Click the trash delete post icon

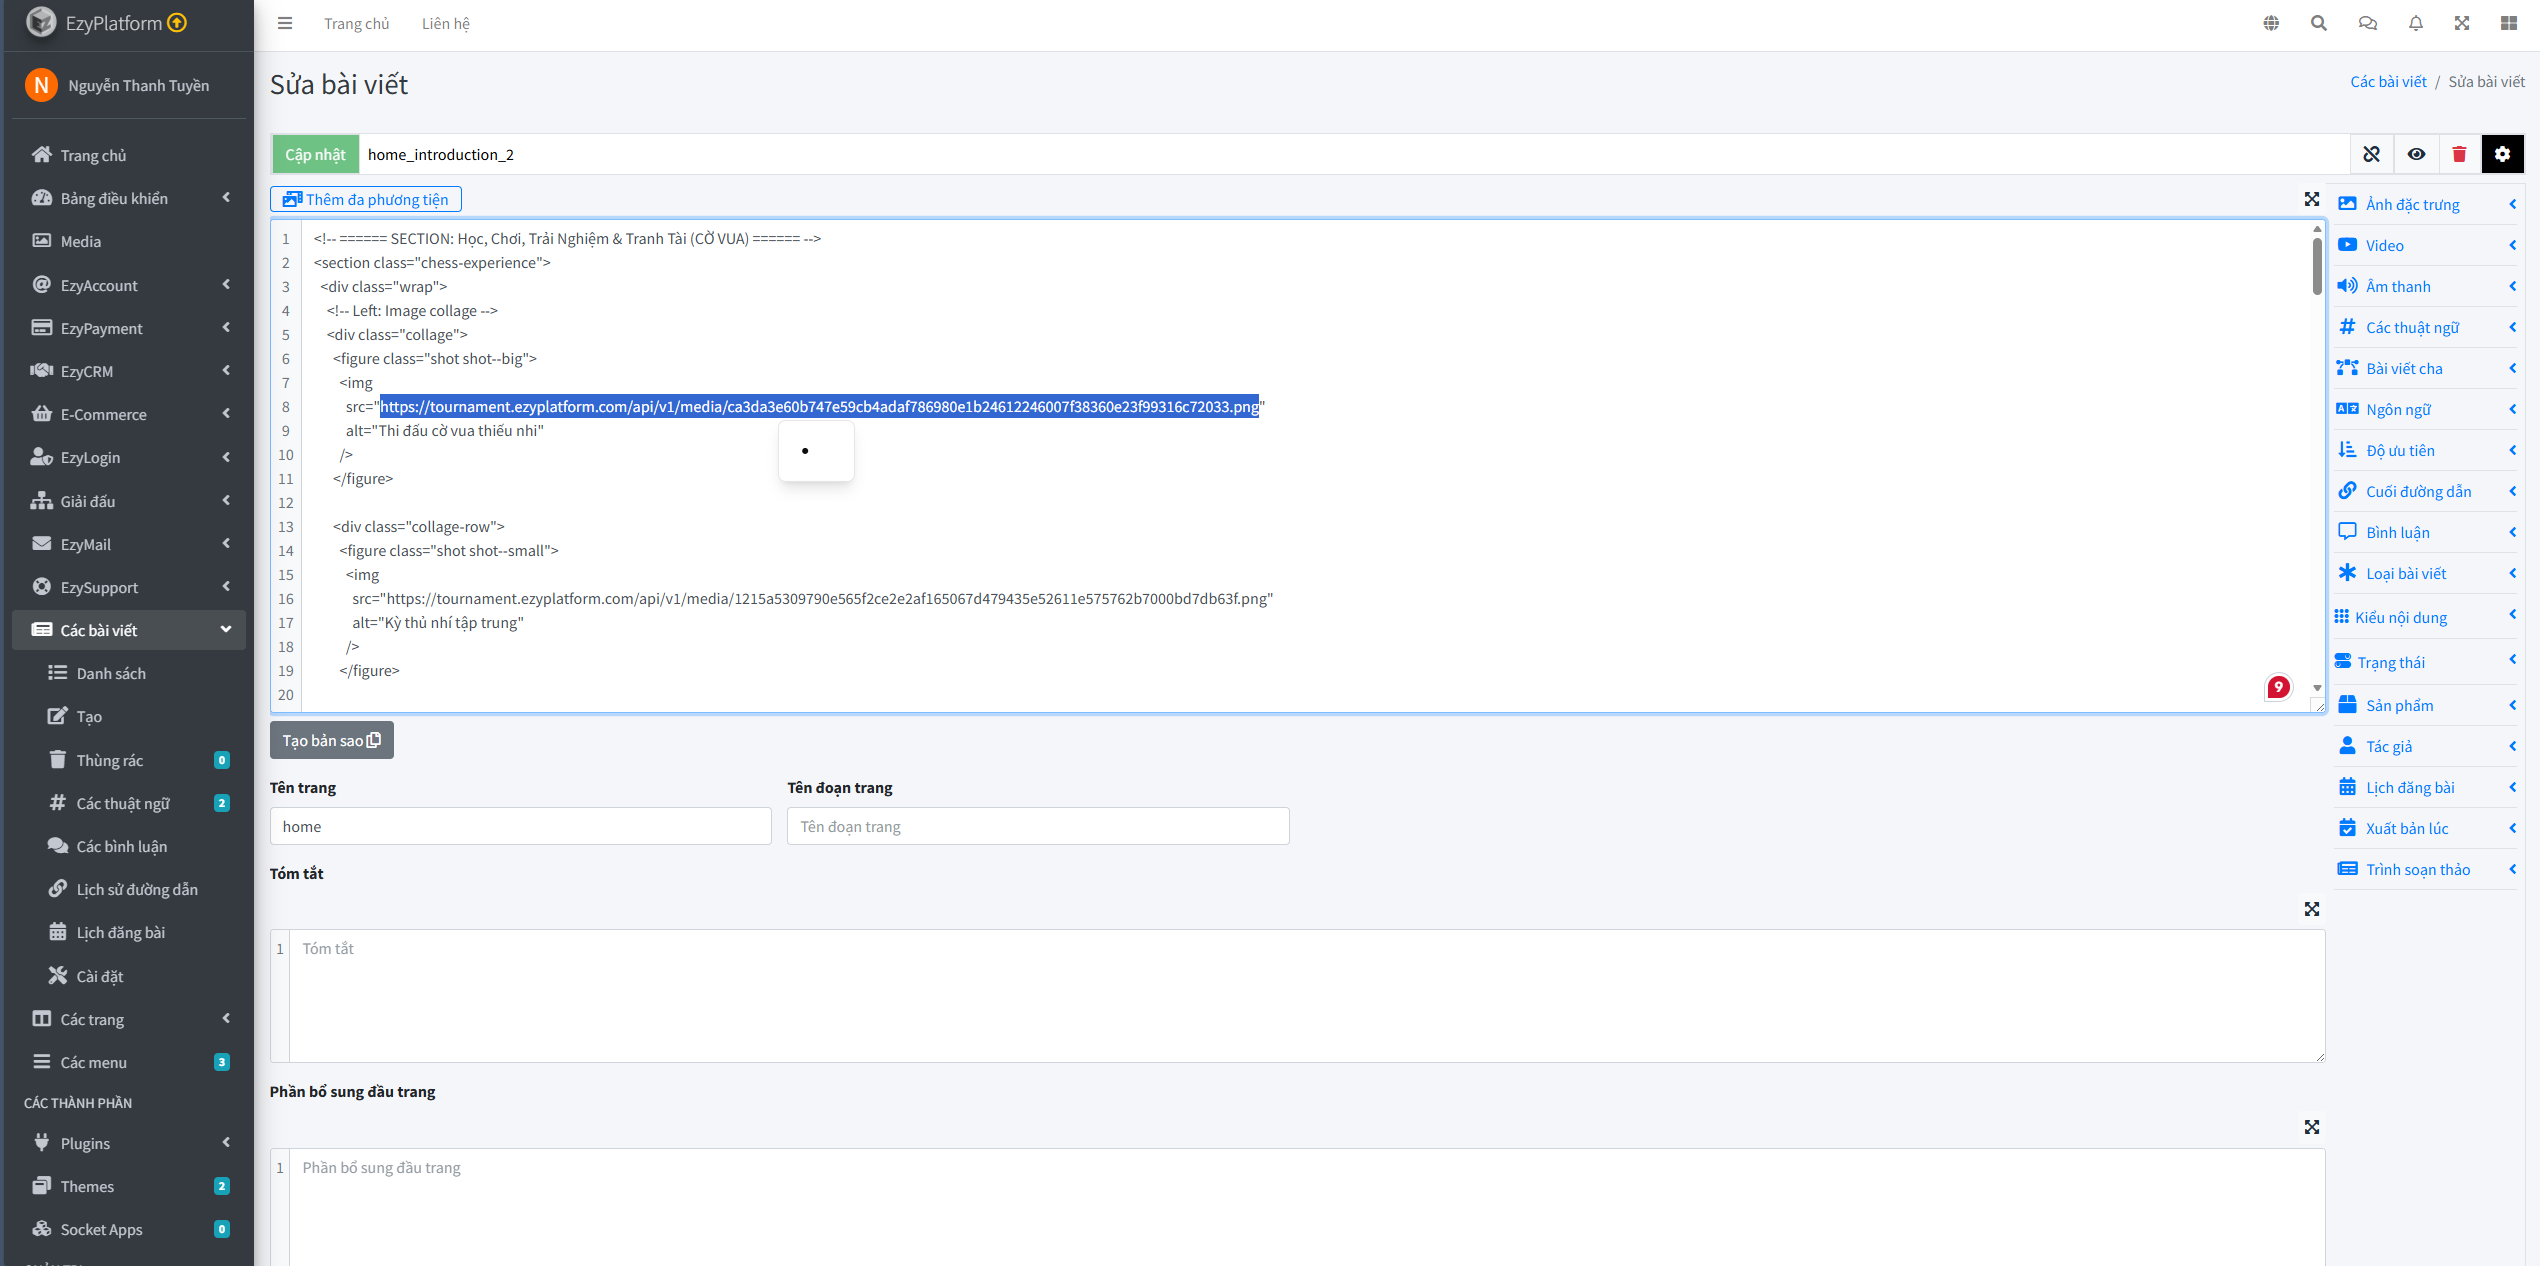pyautogui.click(x=2459, y=154)
